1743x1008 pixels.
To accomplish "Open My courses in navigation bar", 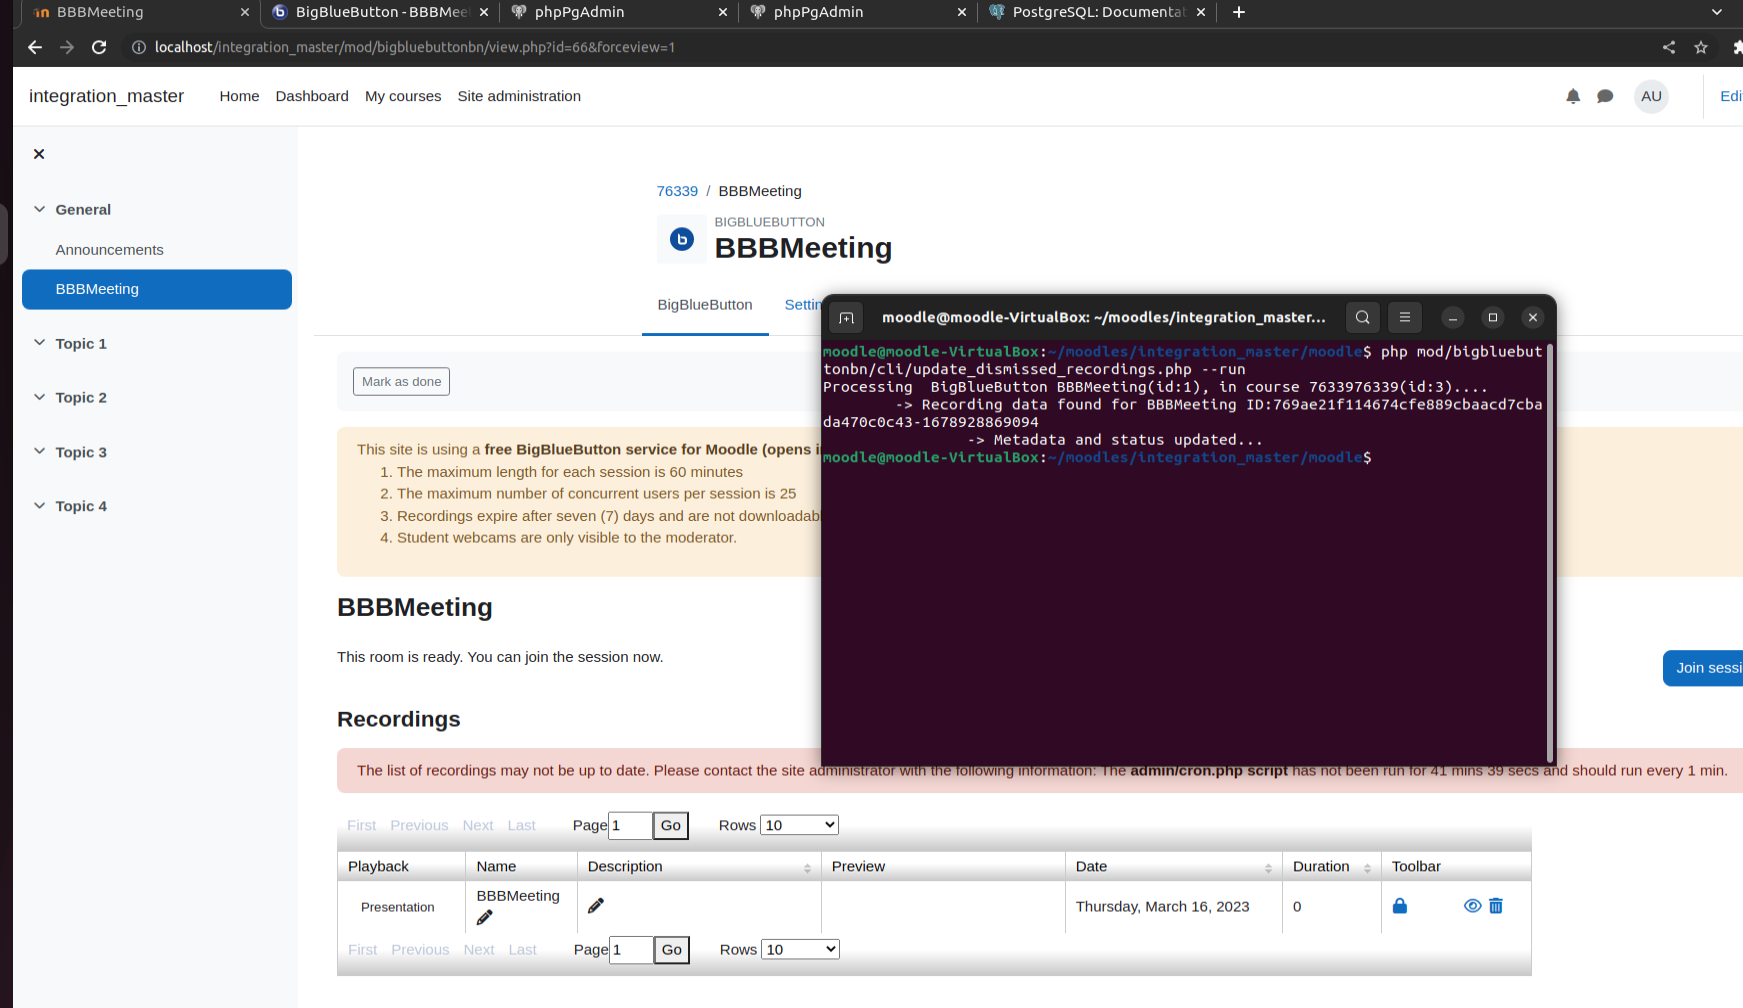I will coord(403,96).
